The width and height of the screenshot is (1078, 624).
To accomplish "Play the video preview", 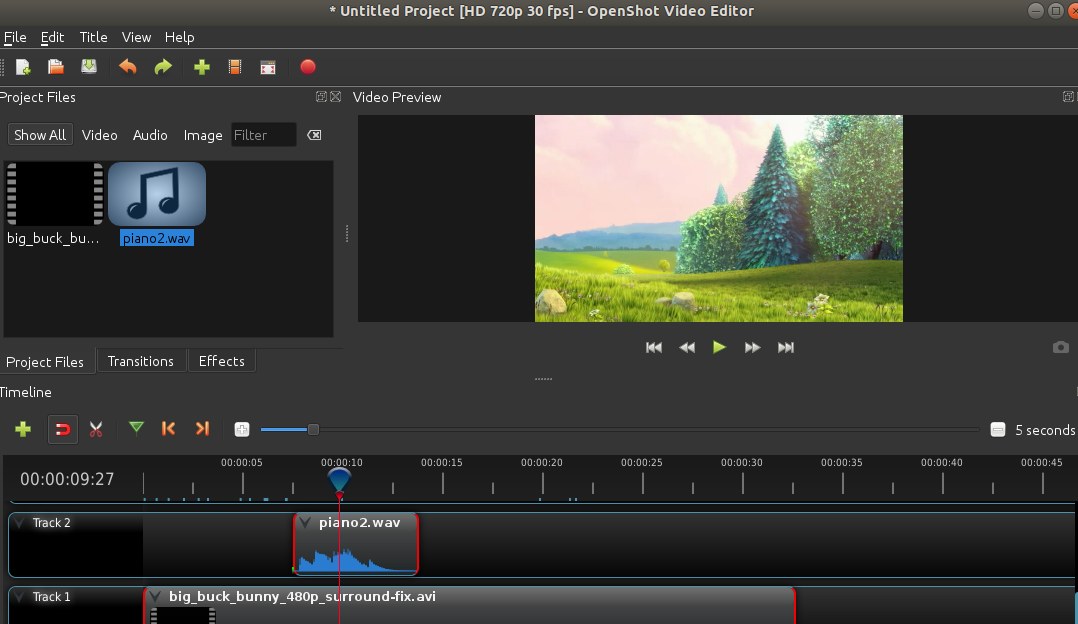I will pyautogui.click(x=719, y=347).
